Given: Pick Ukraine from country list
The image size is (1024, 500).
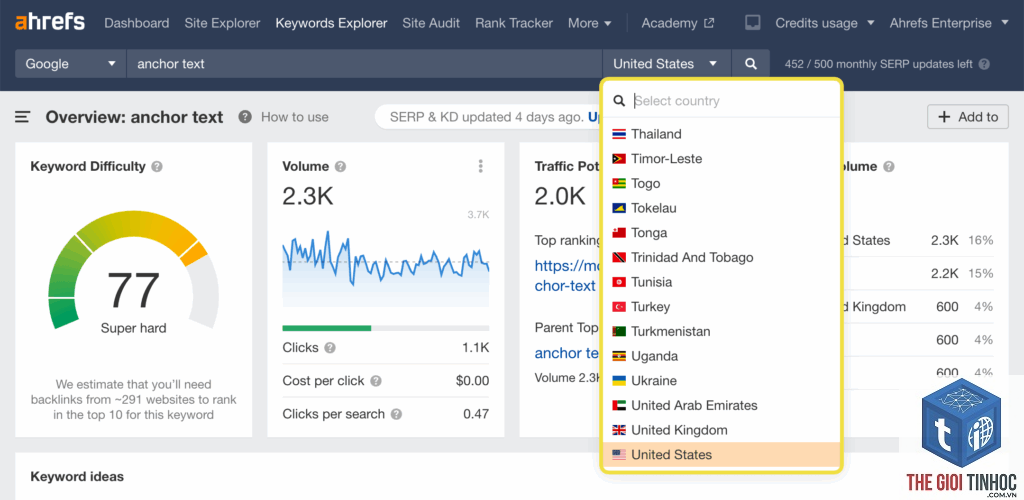Looking at the screenshot, I should (722, 381).
